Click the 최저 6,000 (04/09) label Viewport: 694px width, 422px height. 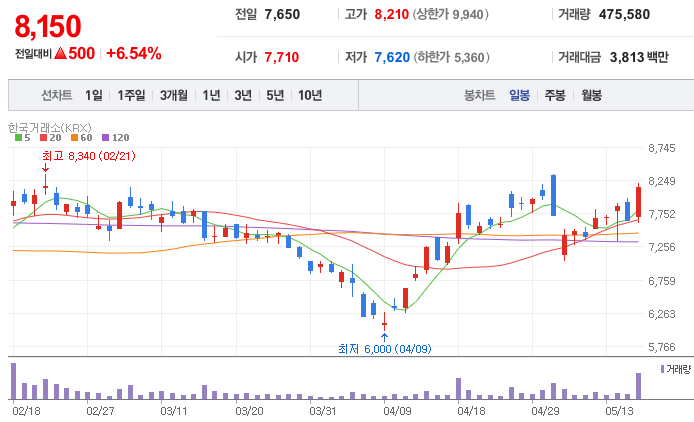click(x=385, y=349)
